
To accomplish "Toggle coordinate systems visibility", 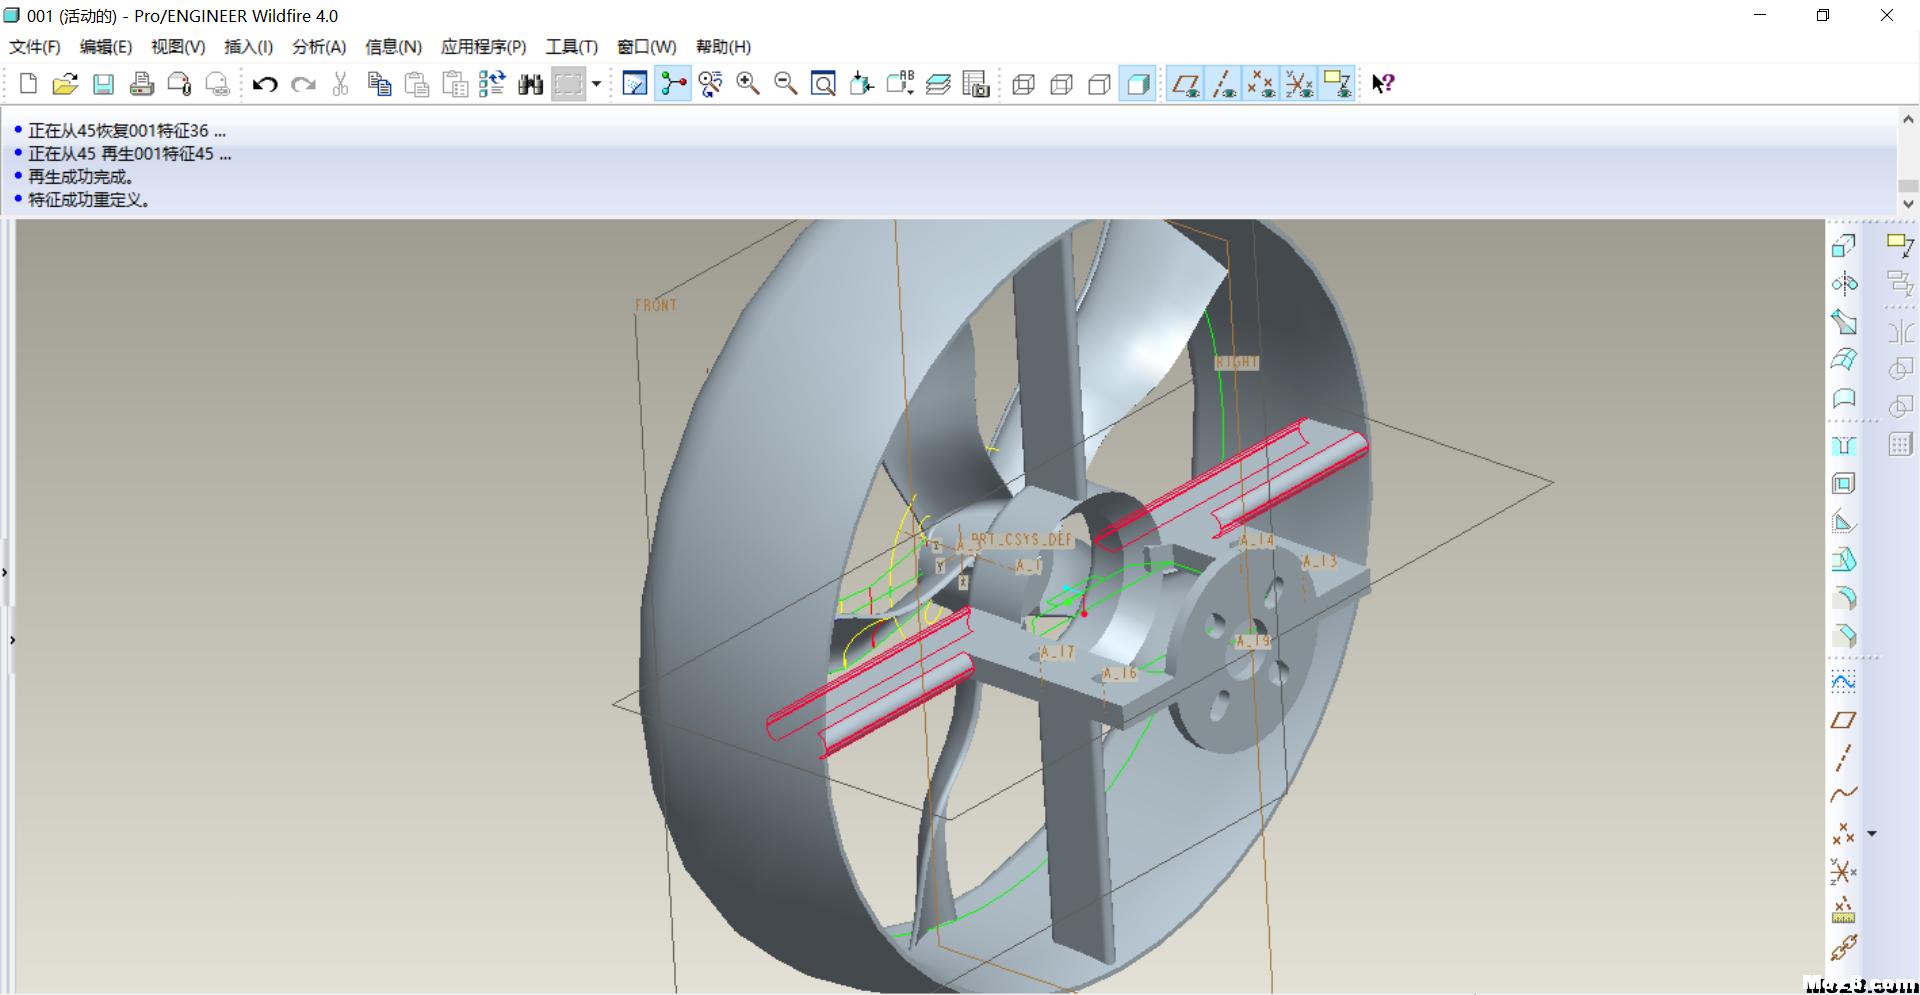I will [x=1299, y=84].
